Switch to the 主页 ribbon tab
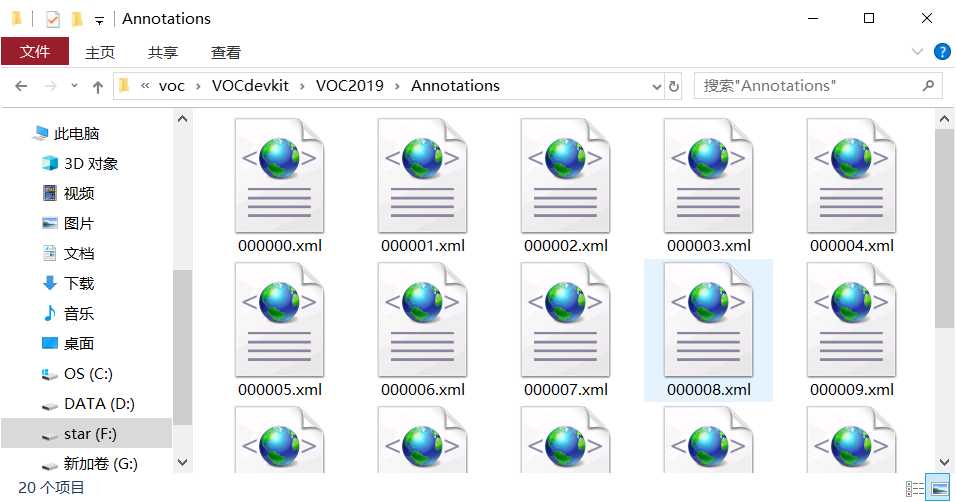 click(100, 52)
